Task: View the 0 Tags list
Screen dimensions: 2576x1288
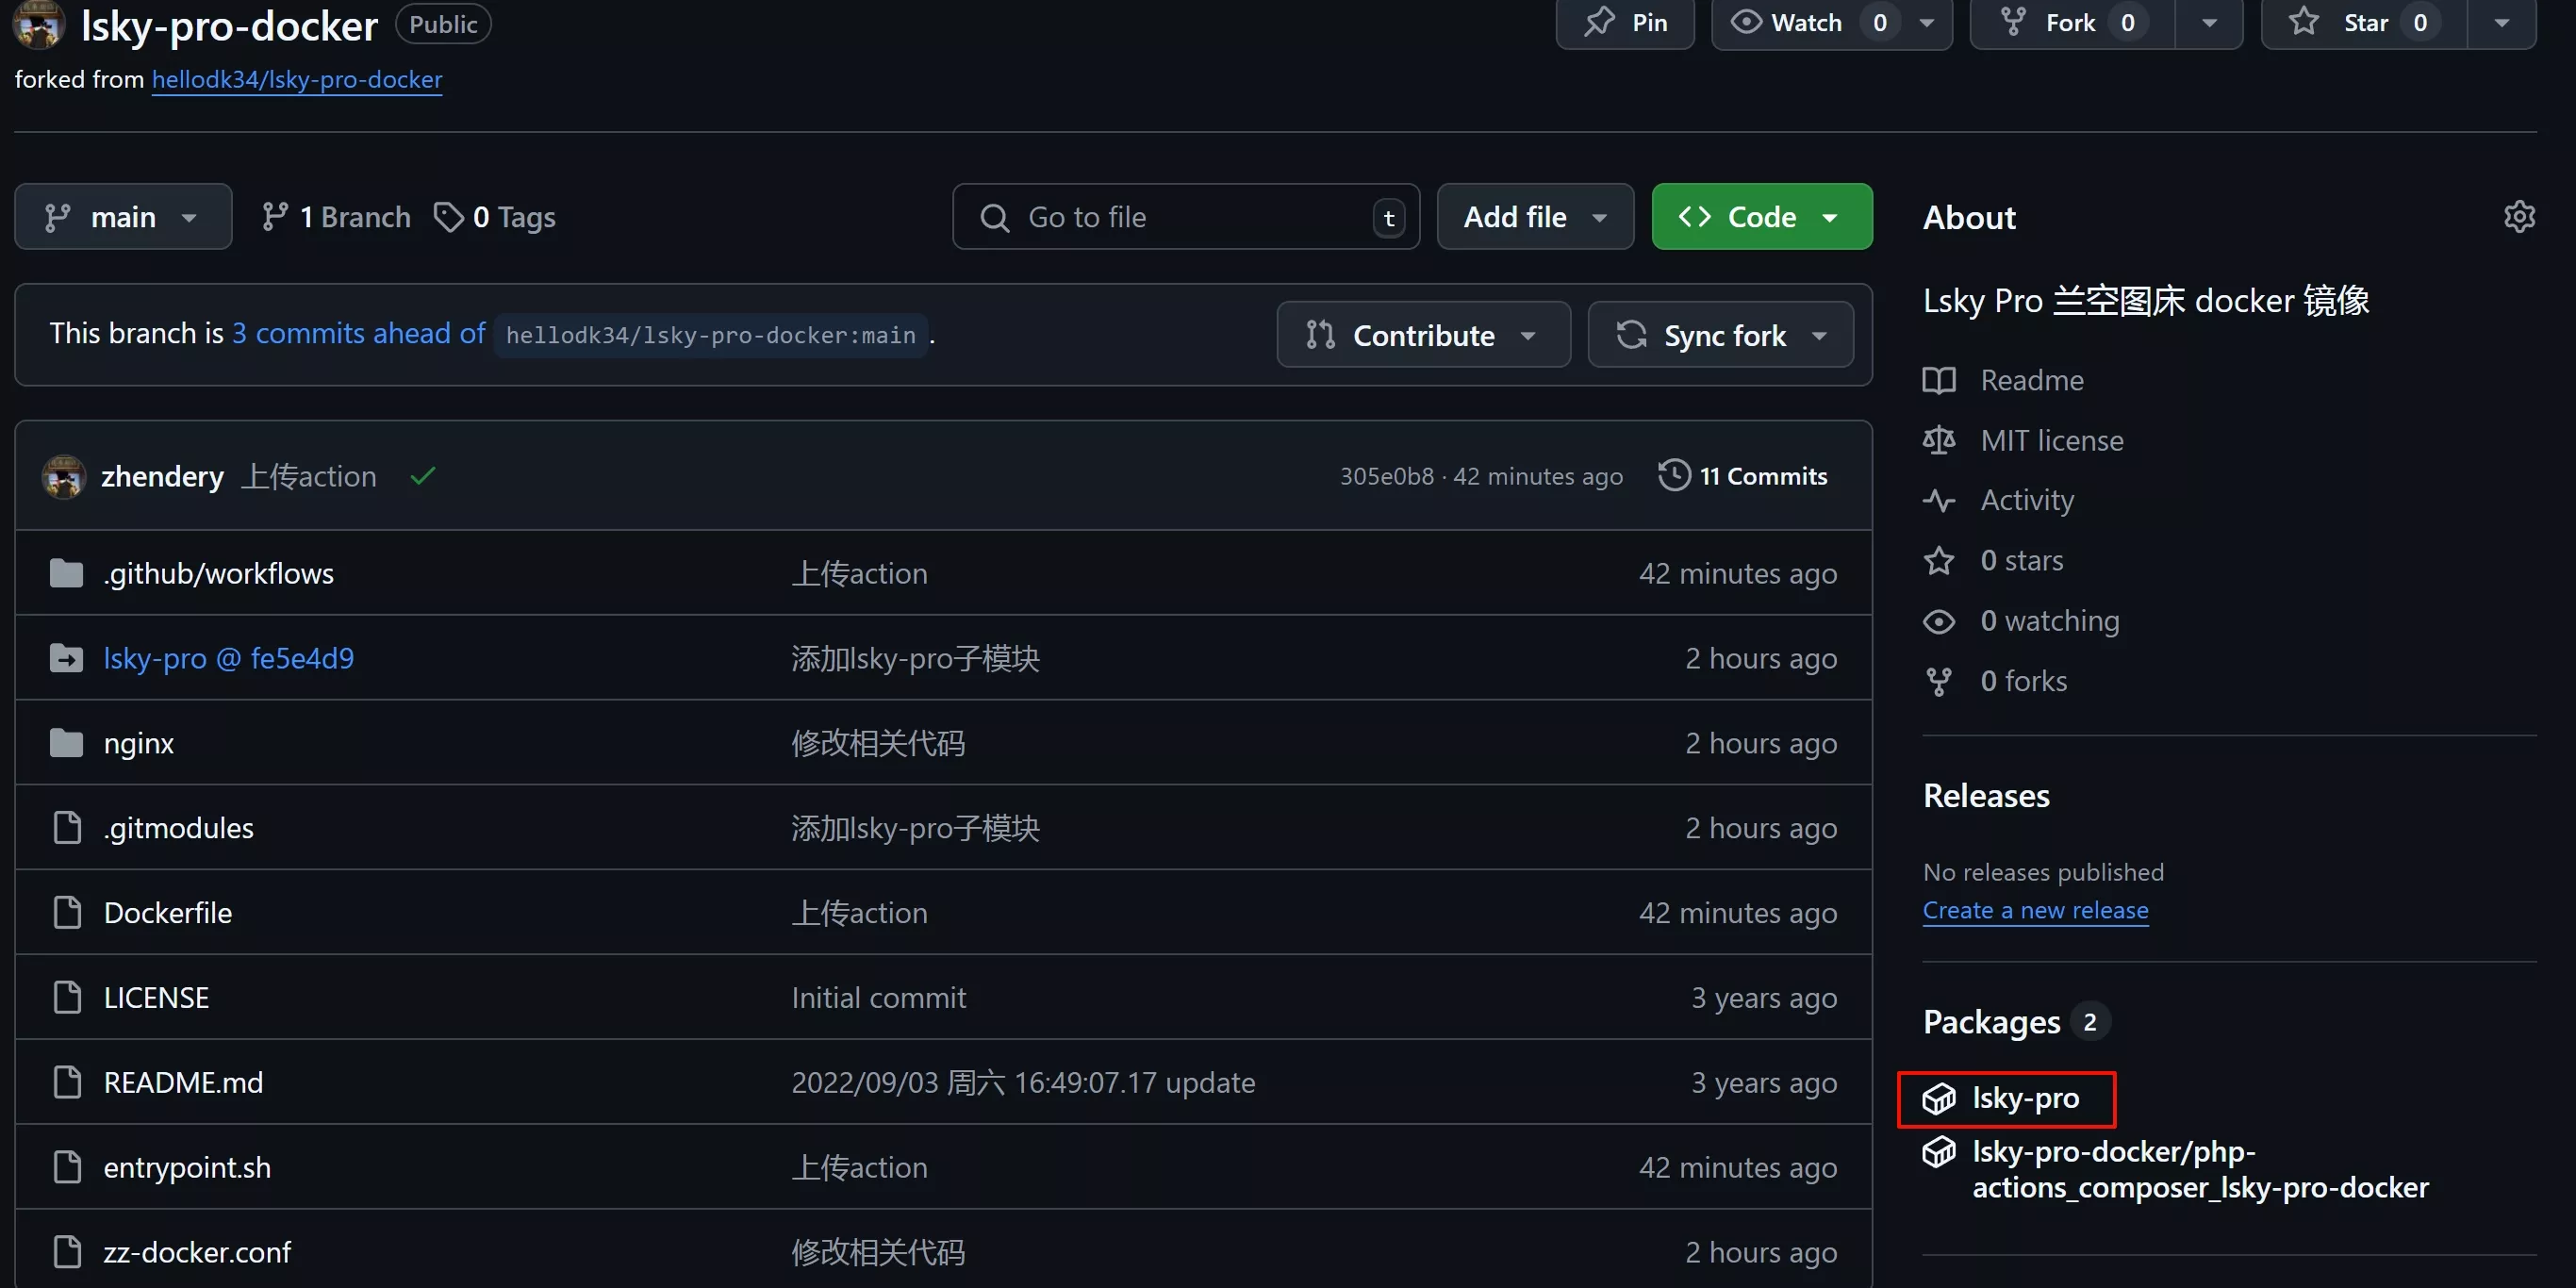Action: pyautogui.click(x=495, y=217)
